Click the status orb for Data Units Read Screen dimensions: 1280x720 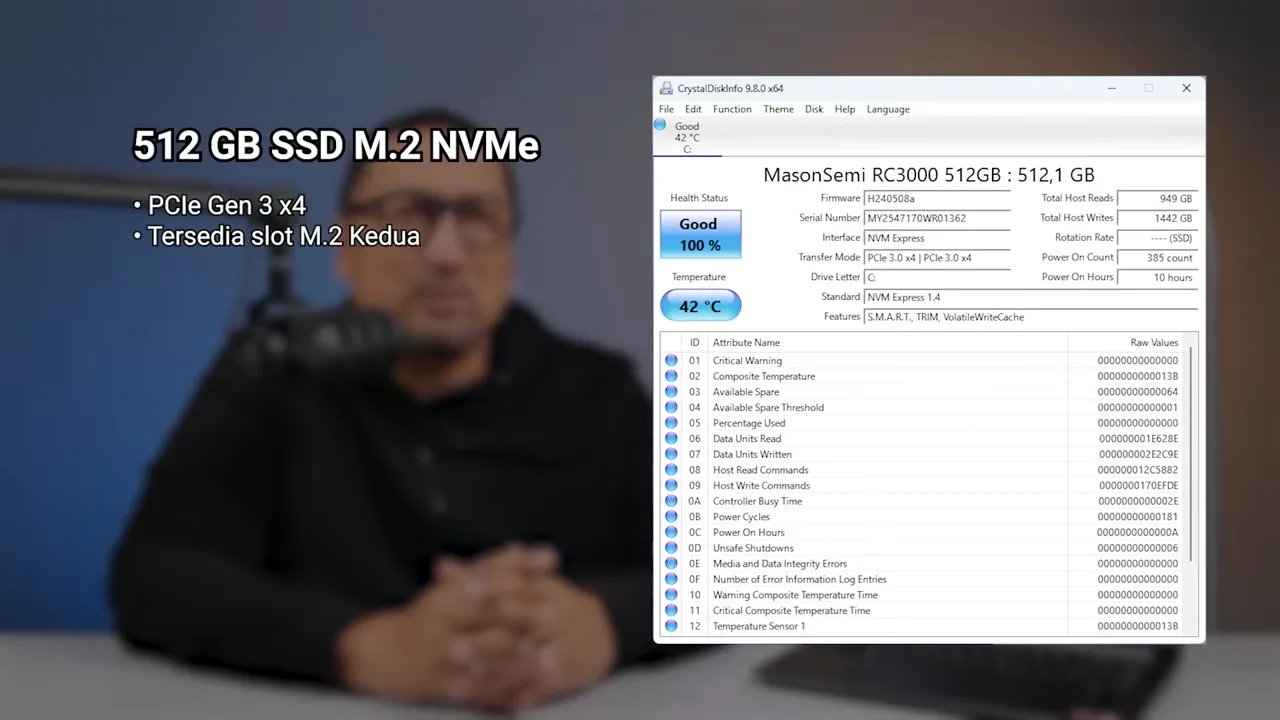(671, 438)
